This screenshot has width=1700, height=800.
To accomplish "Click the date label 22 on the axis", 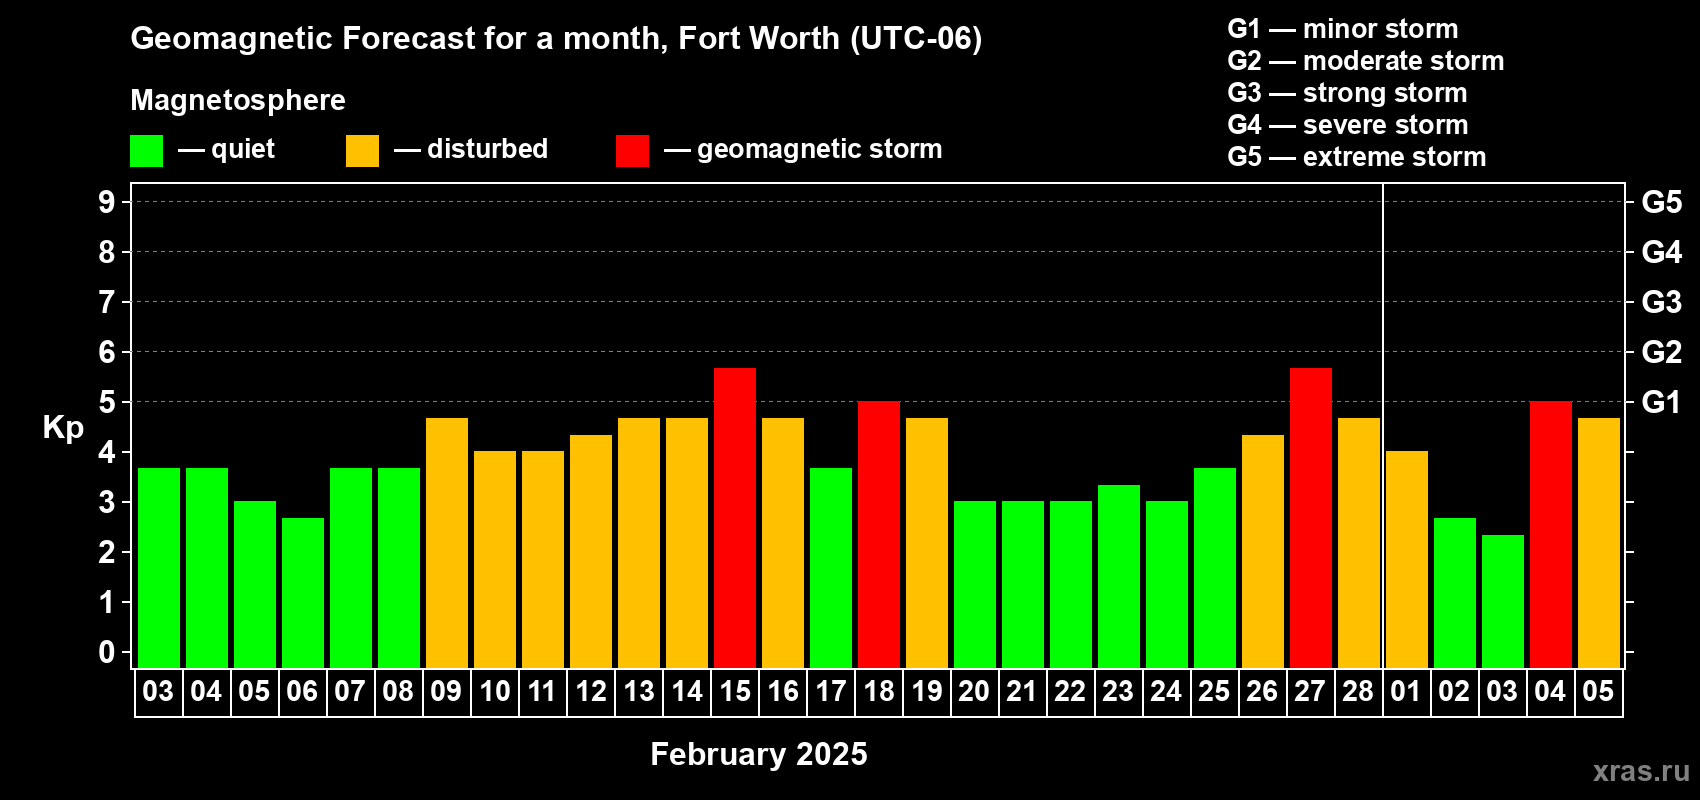I will [1070, 691].
